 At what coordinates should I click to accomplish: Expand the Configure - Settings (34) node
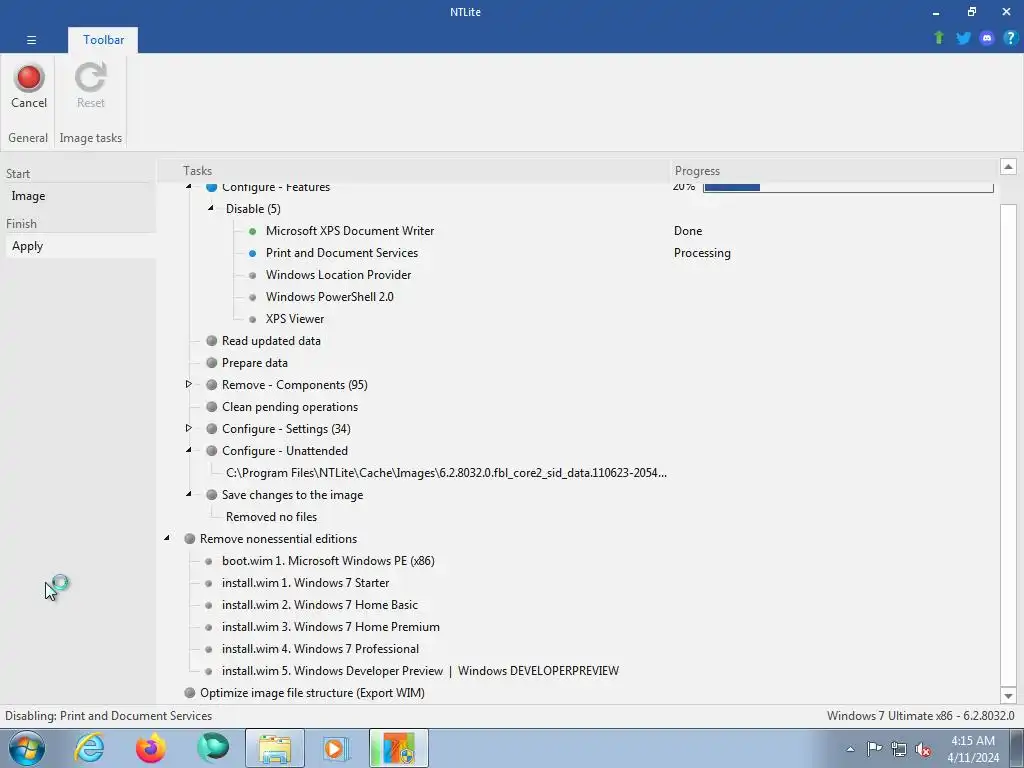[x=188, y=428]
